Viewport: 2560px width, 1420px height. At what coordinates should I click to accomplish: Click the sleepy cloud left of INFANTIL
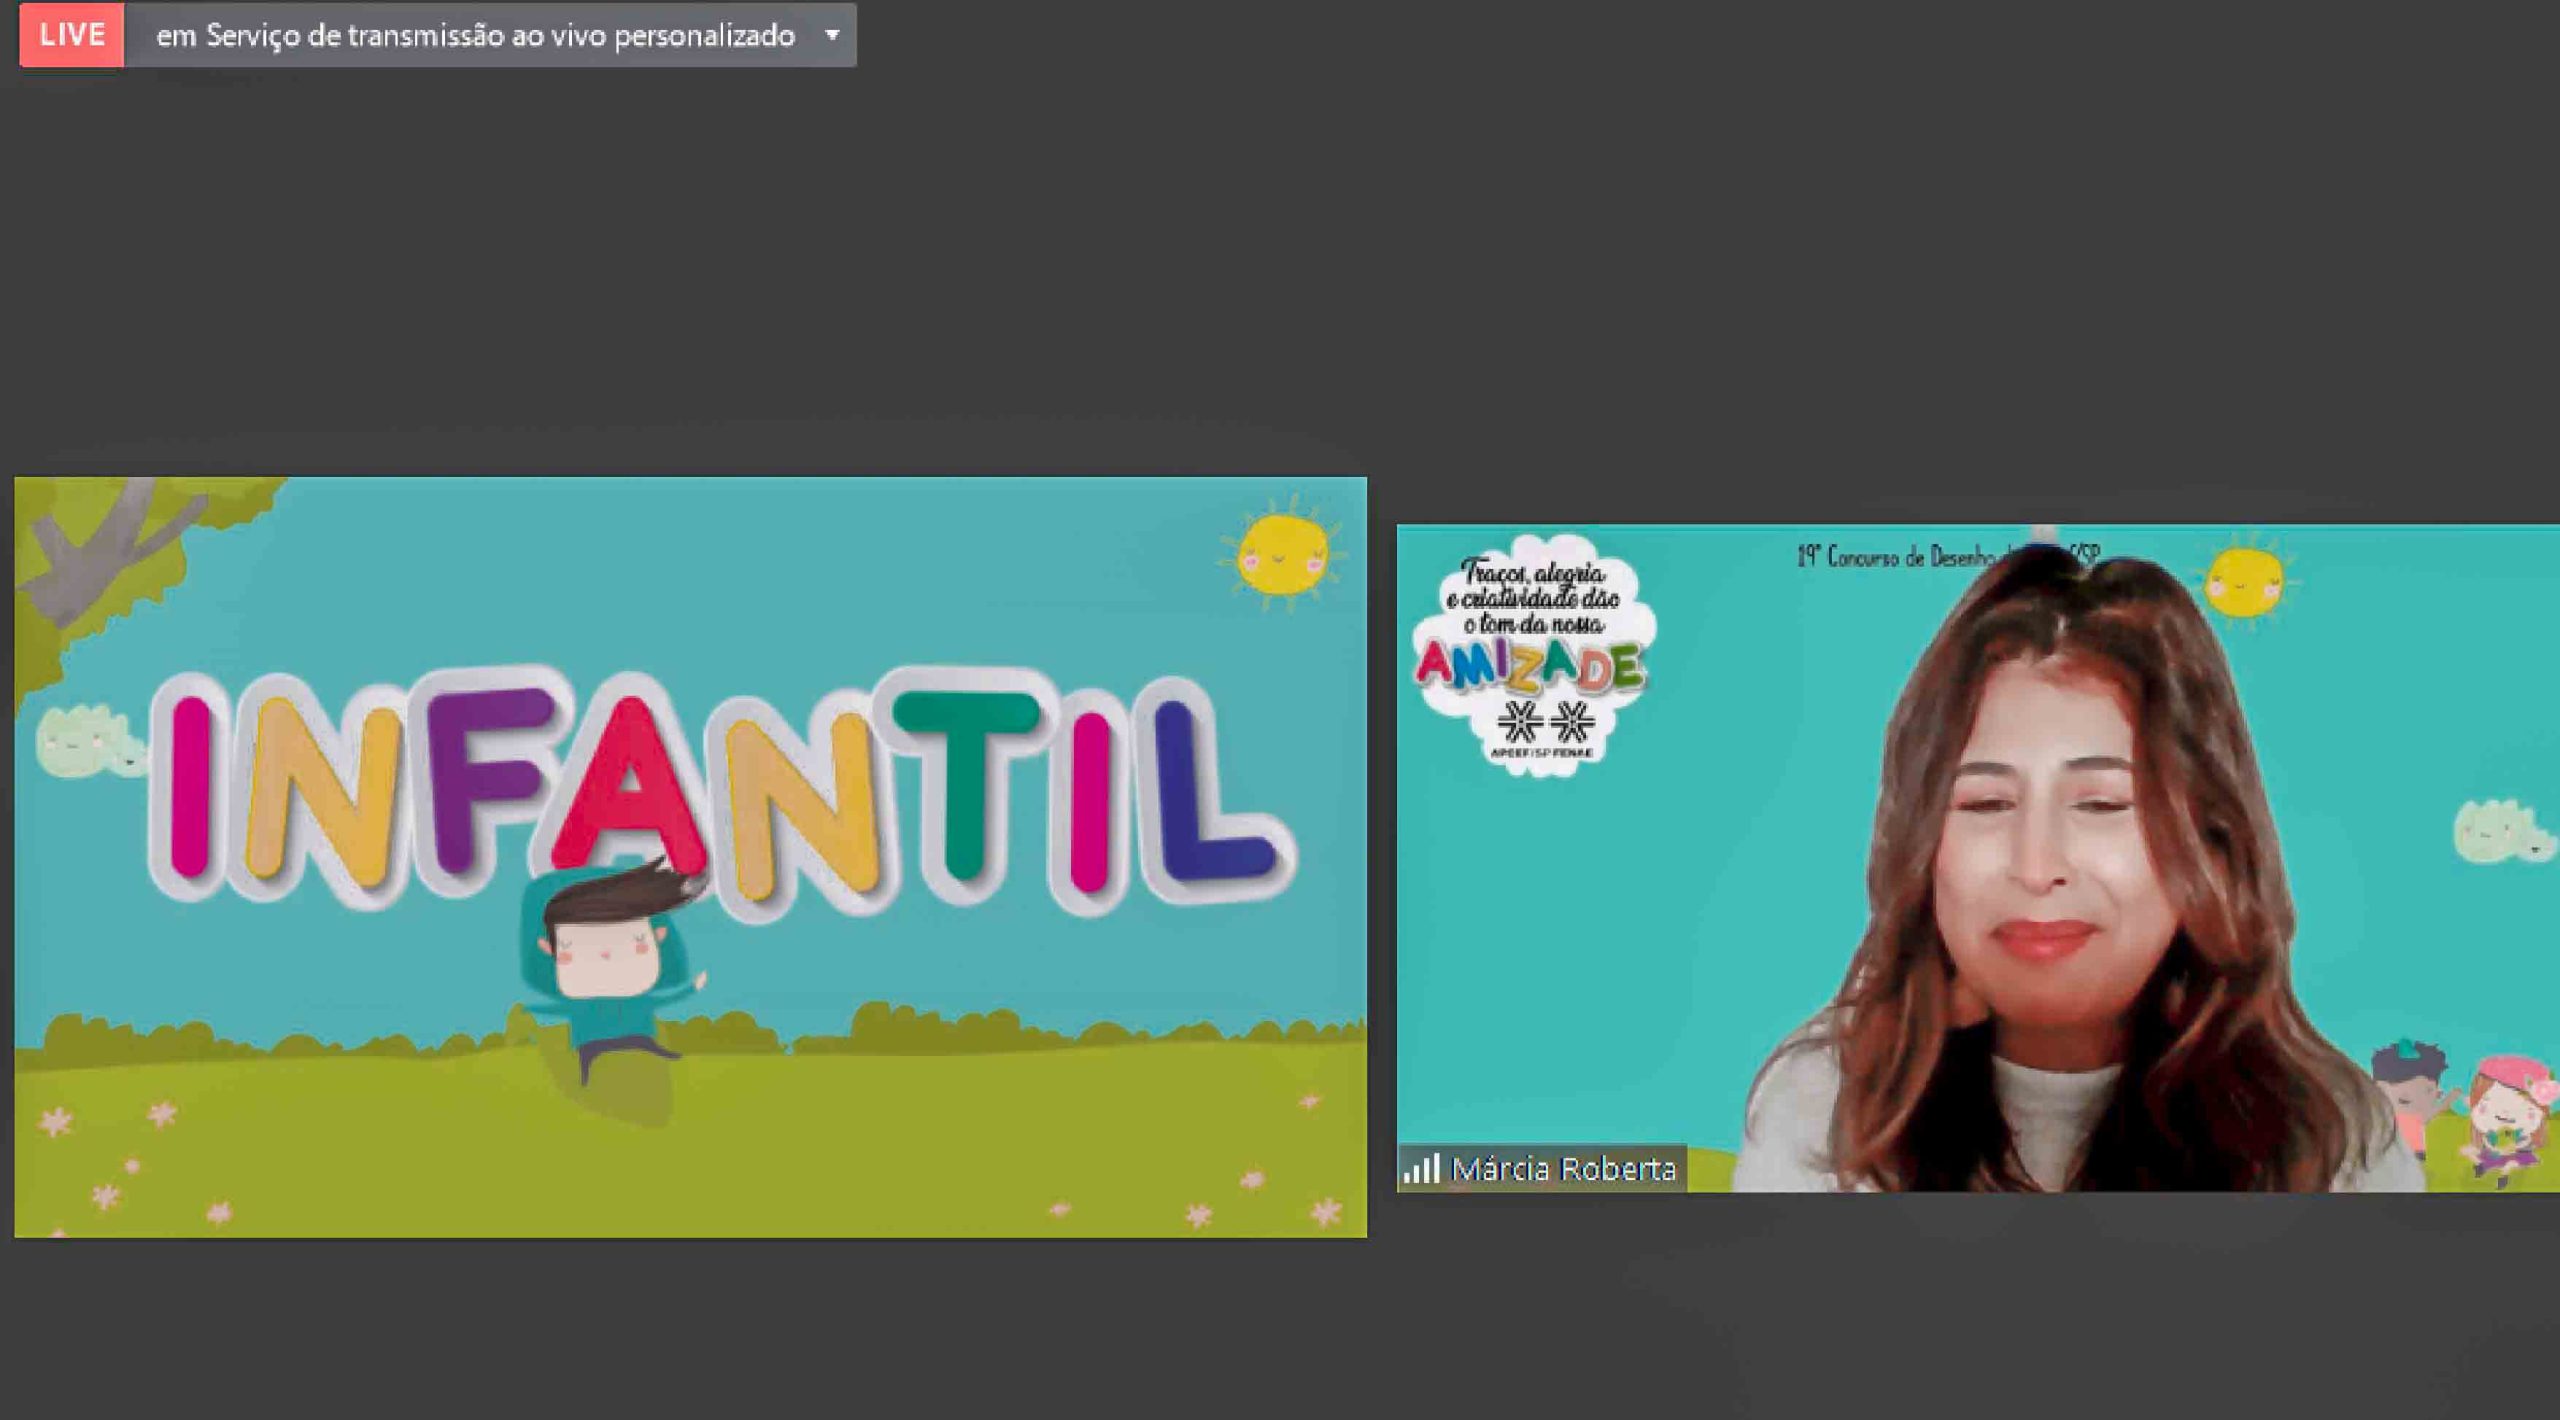coord(88,741)
